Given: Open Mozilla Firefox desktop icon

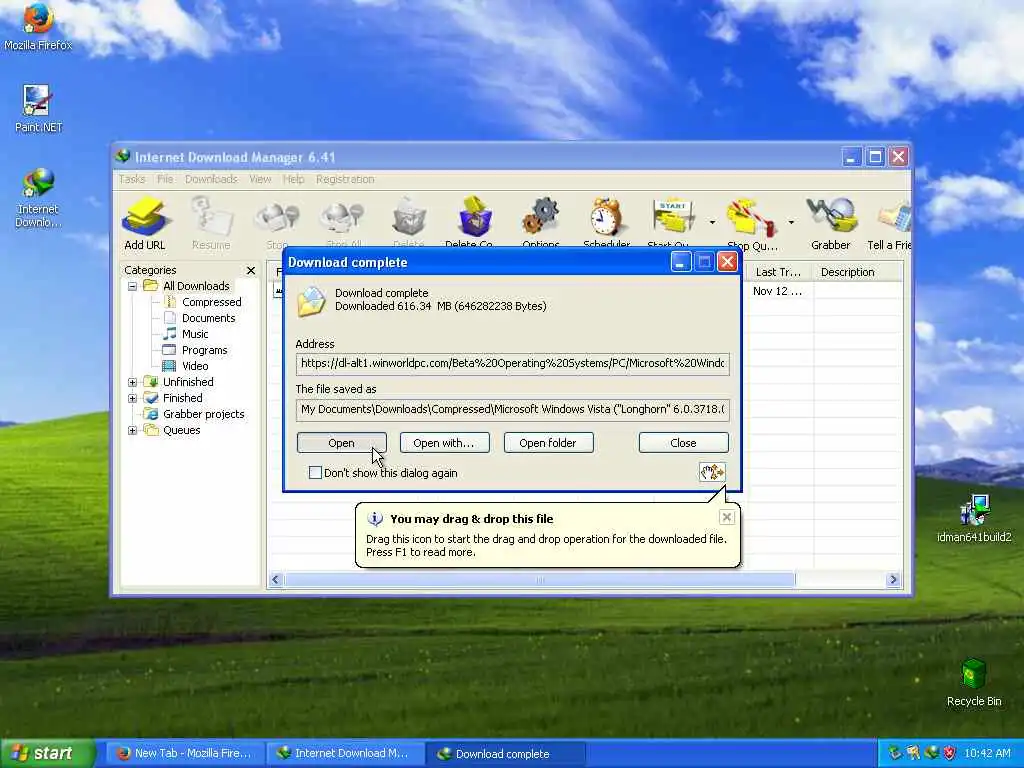Looking at the screenshot, I should 38,27.
